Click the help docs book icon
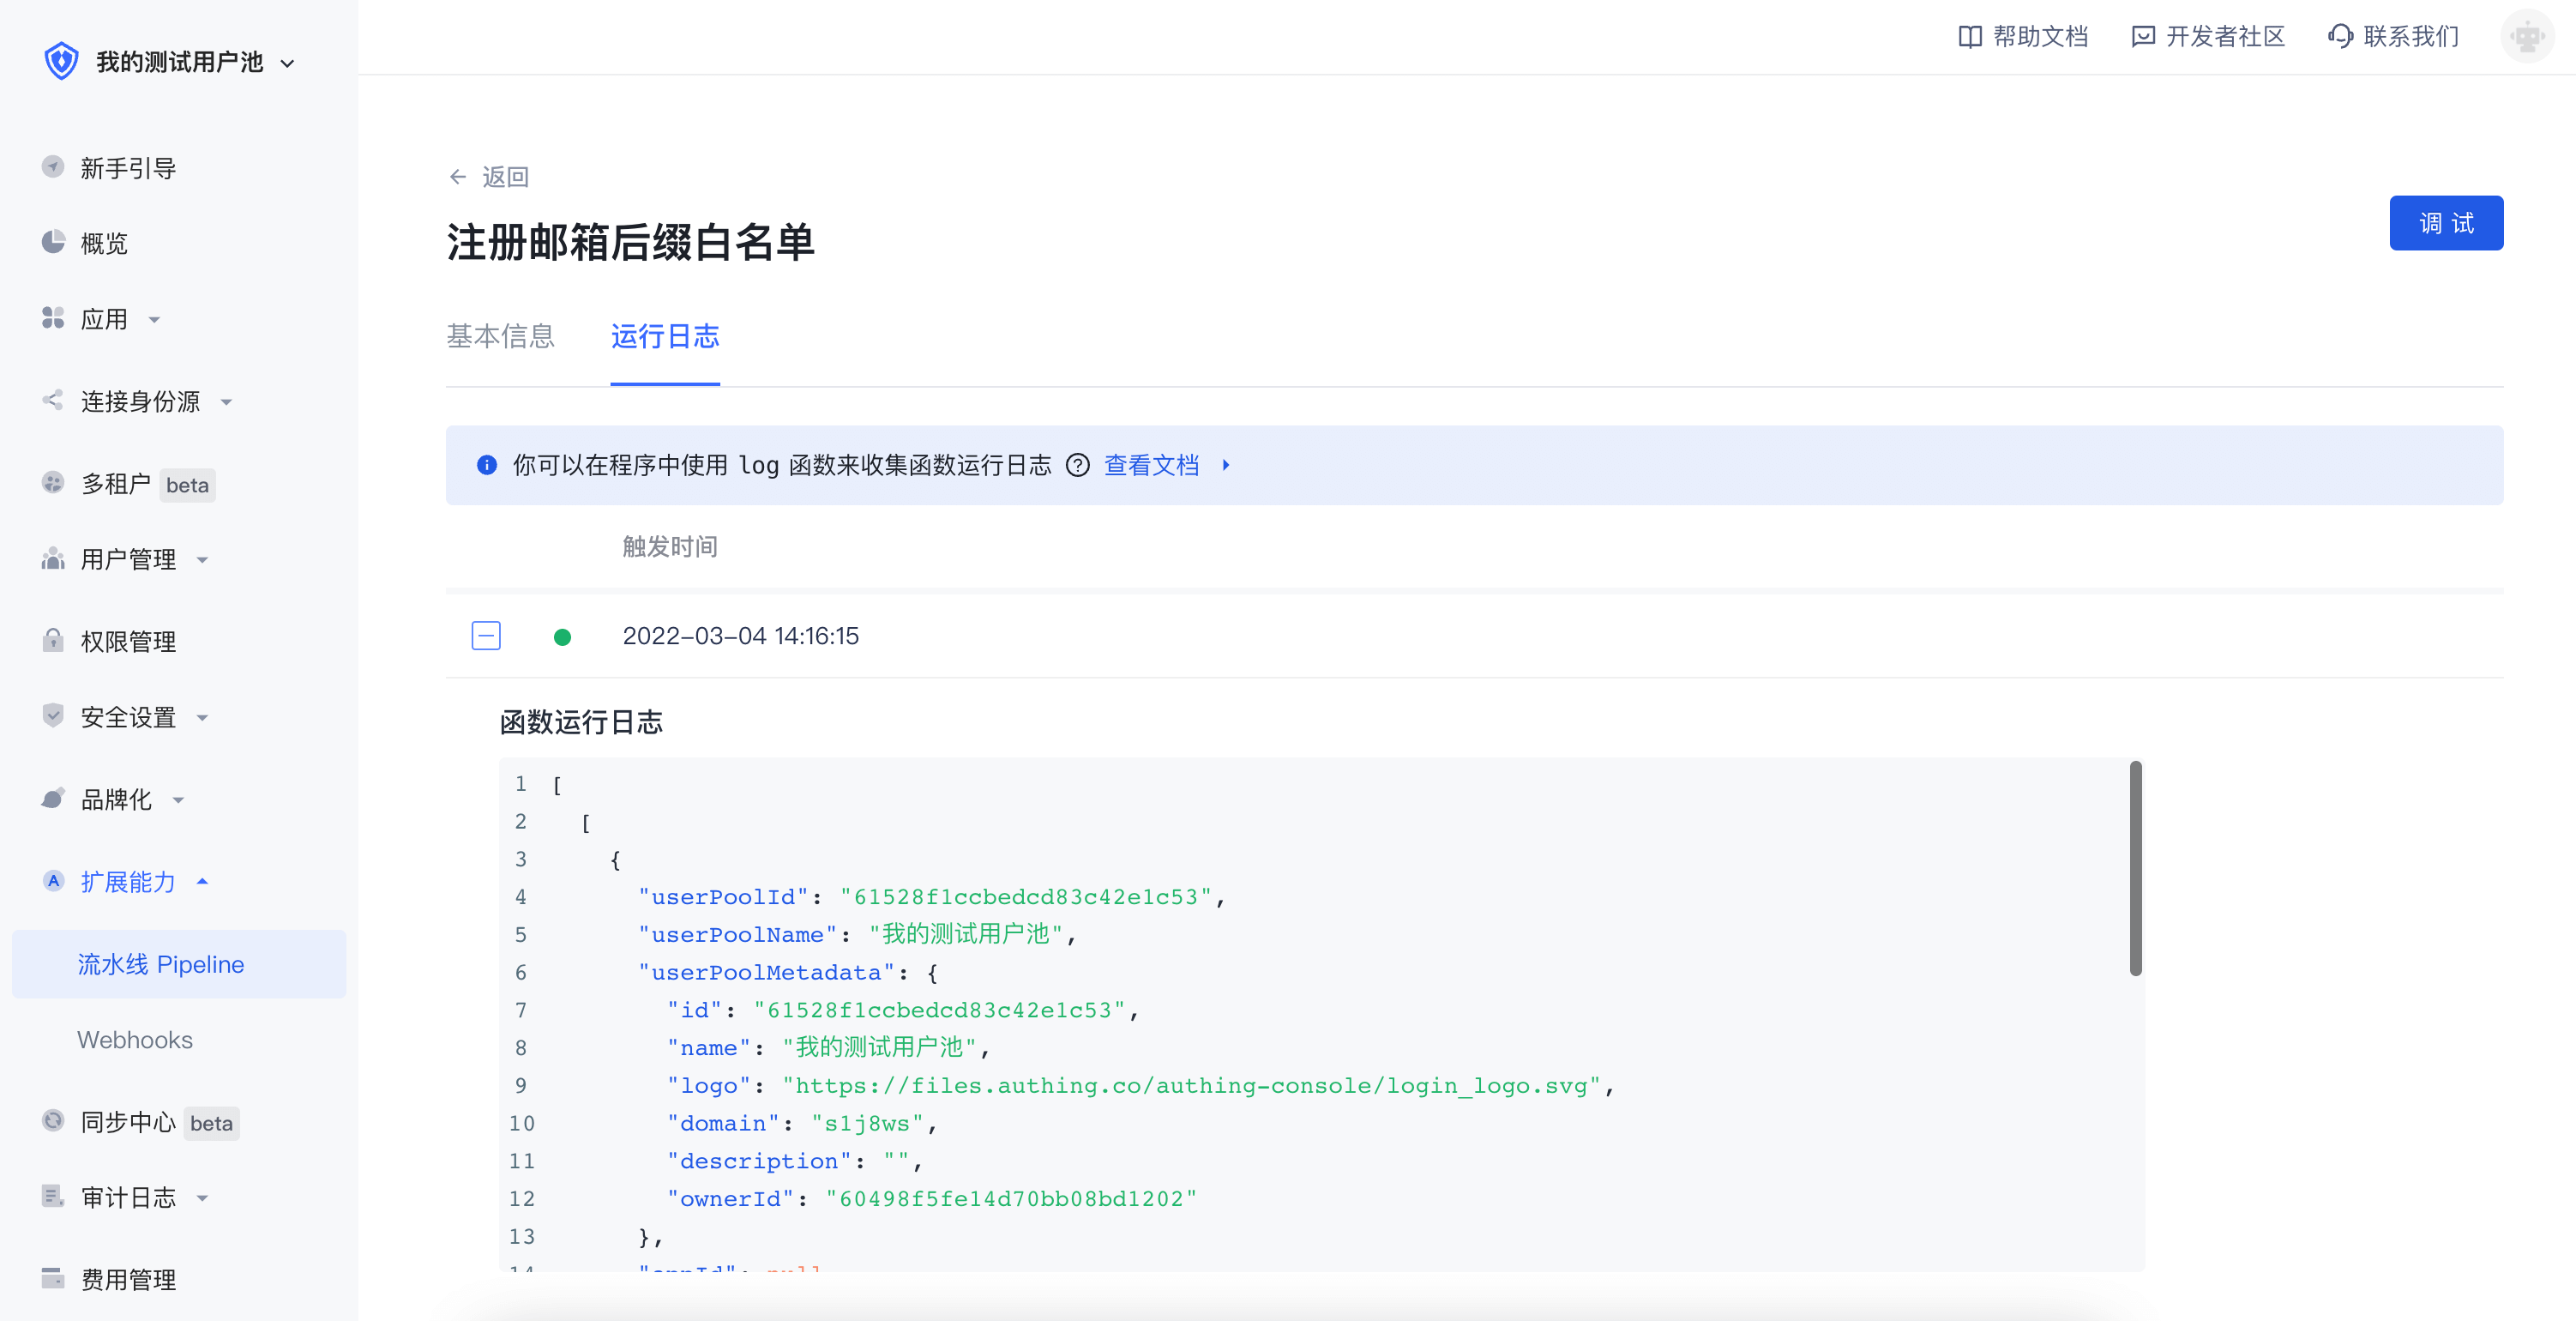 point(1969,37)
